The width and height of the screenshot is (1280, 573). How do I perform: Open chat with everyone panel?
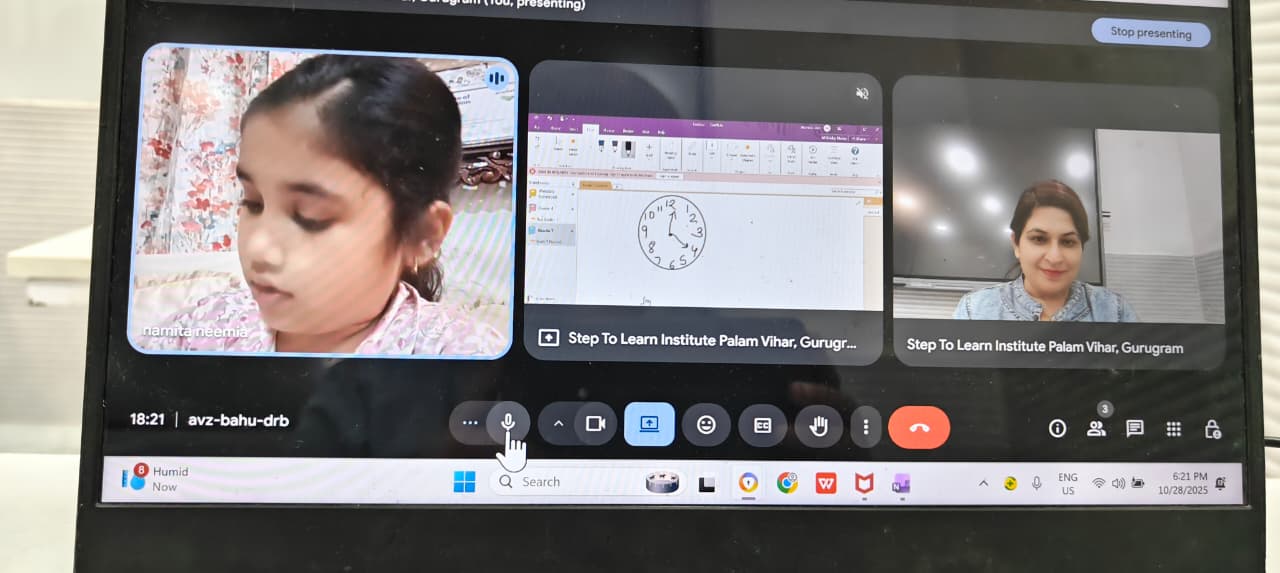tap(1135, 428)
